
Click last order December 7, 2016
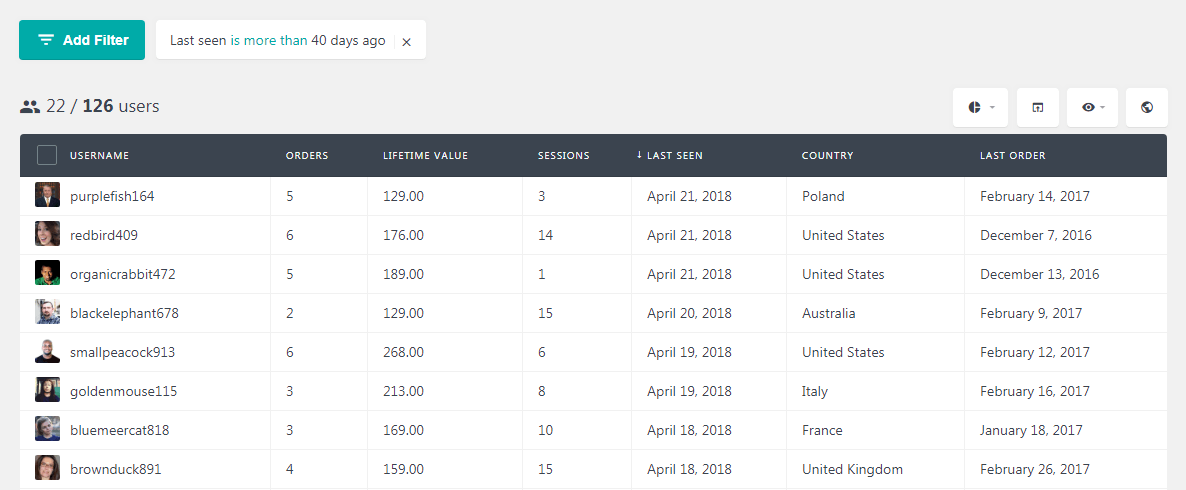click(x=1036, y=235)
